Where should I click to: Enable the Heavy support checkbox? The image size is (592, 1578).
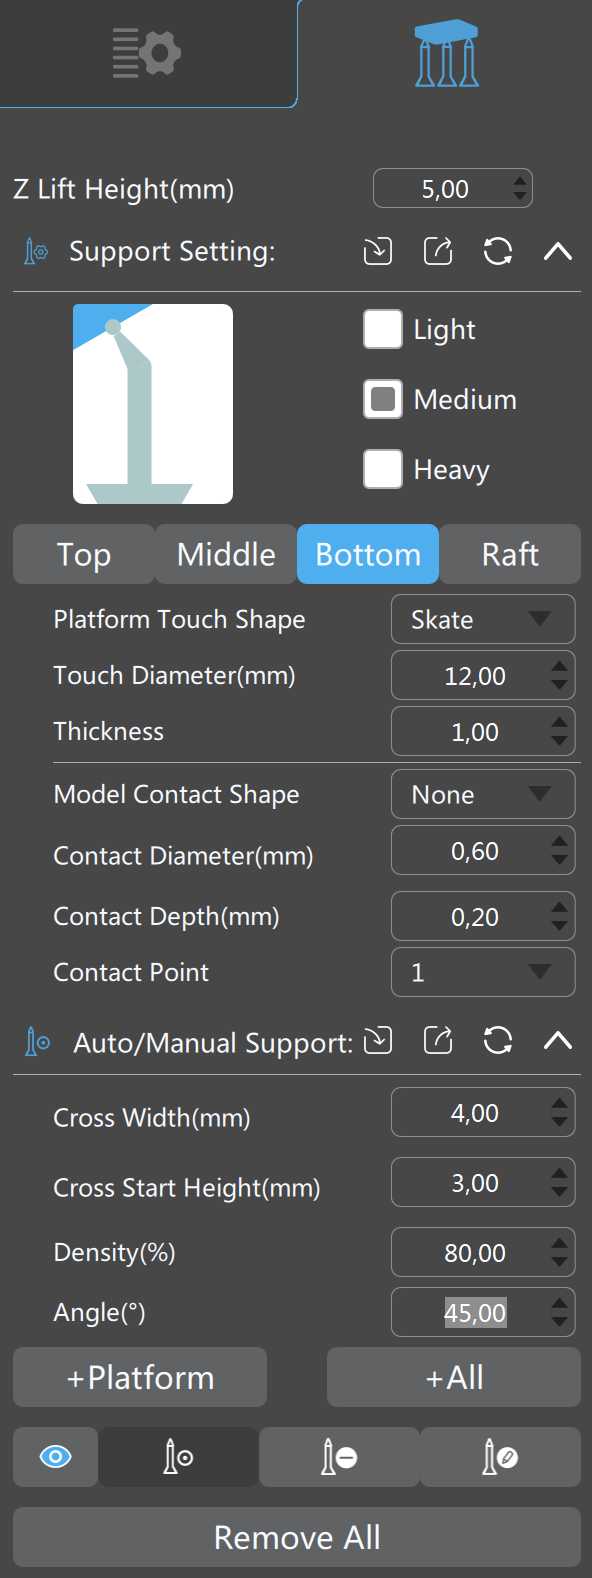(383, 469)
